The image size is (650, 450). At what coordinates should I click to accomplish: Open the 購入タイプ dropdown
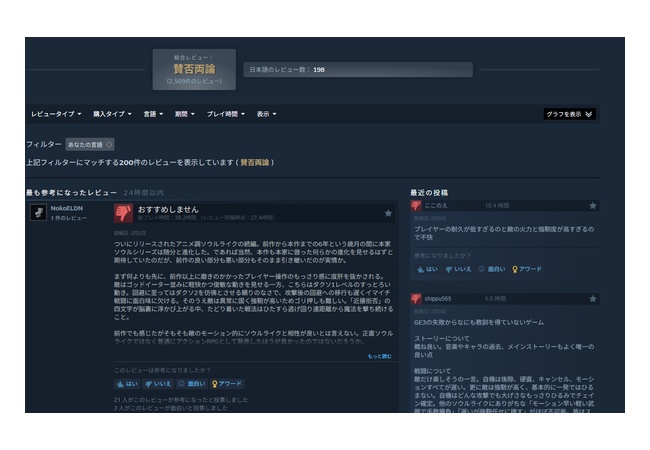coord(112,114)
